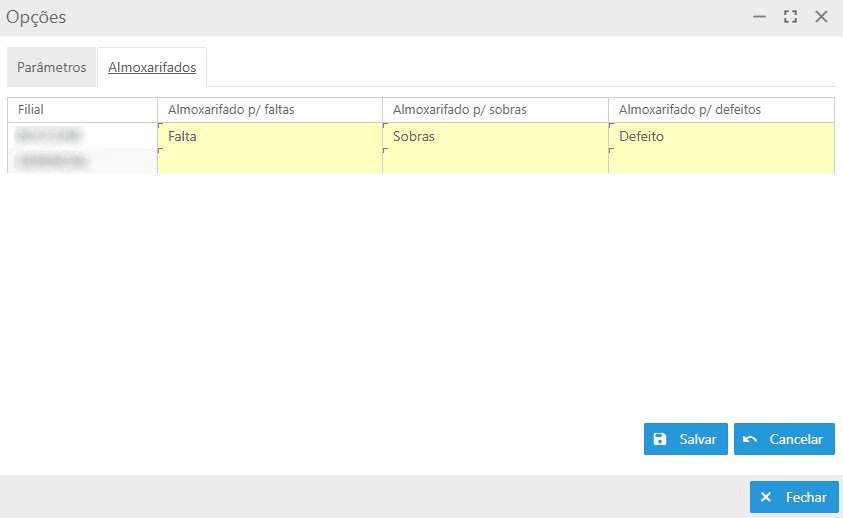
Task: Select empty sobras cell in second row
Action: tap(495, 161)
